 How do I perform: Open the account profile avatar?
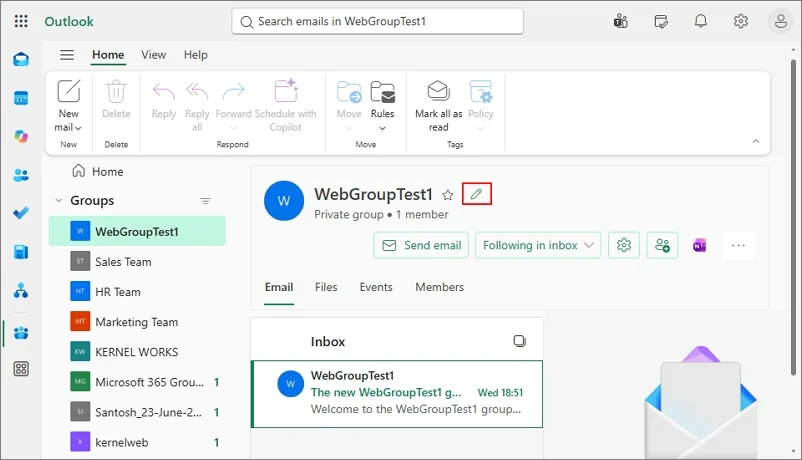tap(781, 21)
